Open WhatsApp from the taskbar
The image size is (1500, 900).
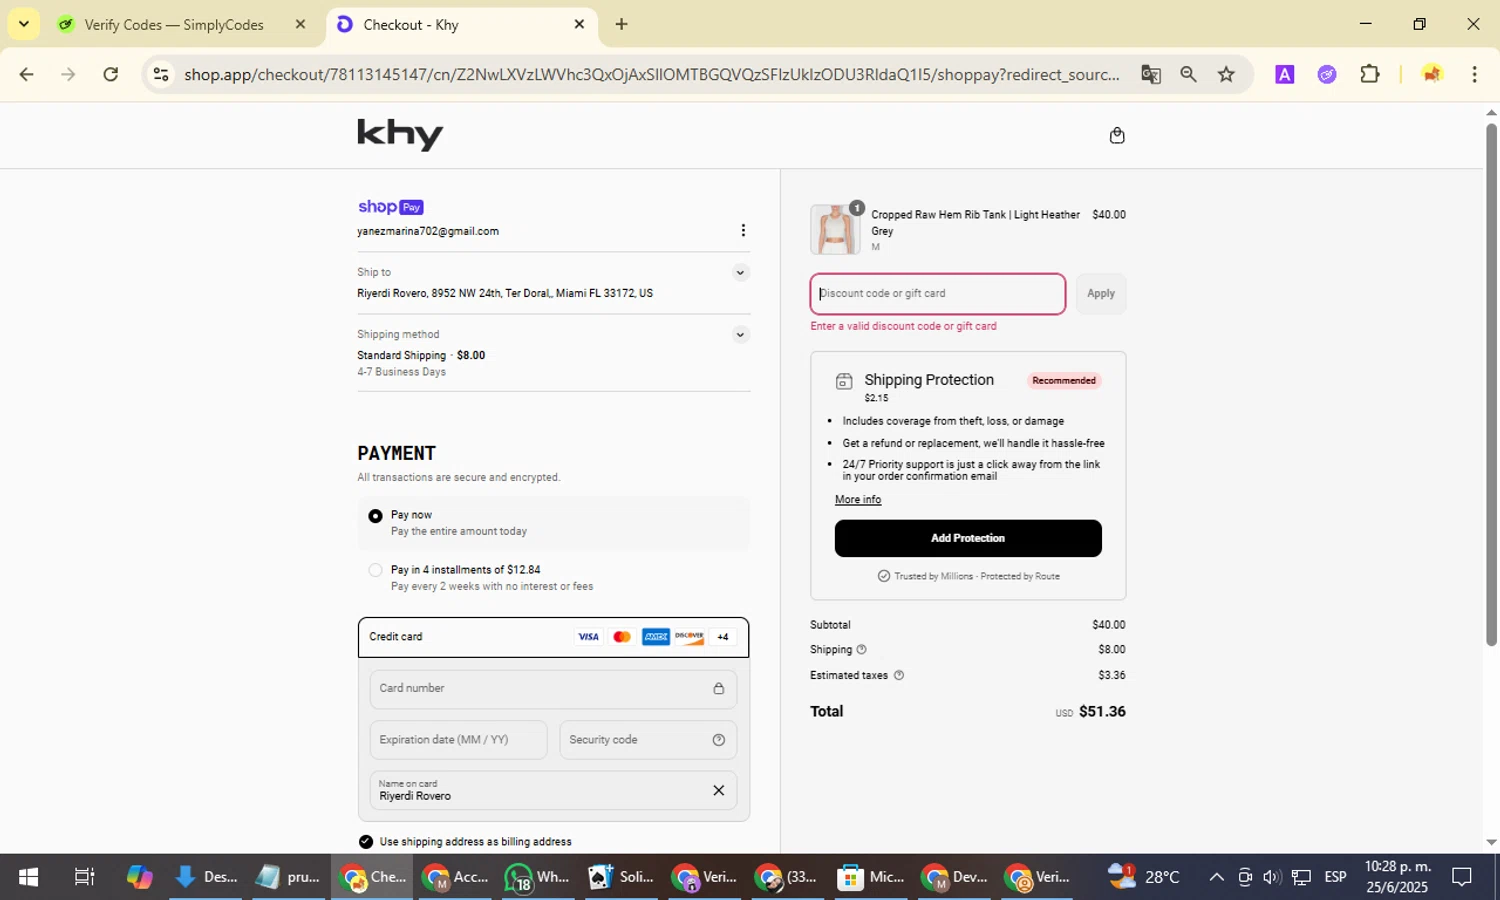(538, 877)
